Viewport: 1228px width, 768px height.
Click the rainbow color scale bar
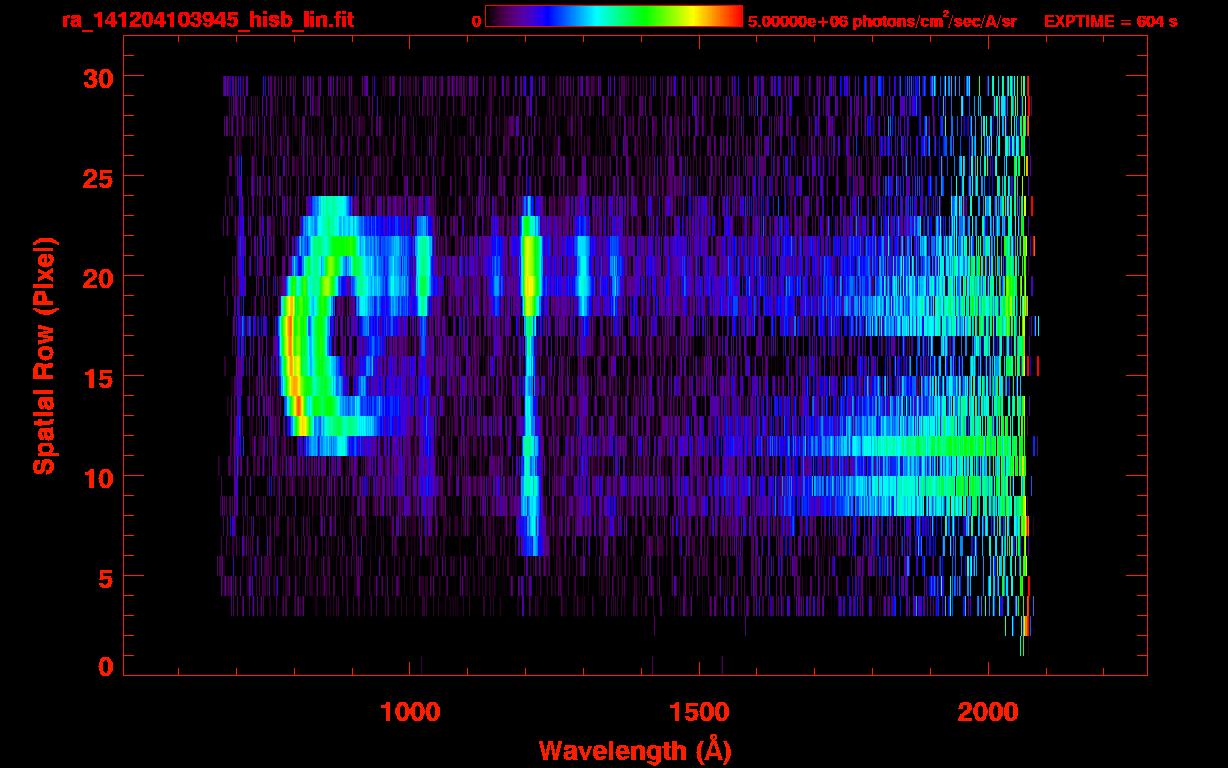click(614, 16)
